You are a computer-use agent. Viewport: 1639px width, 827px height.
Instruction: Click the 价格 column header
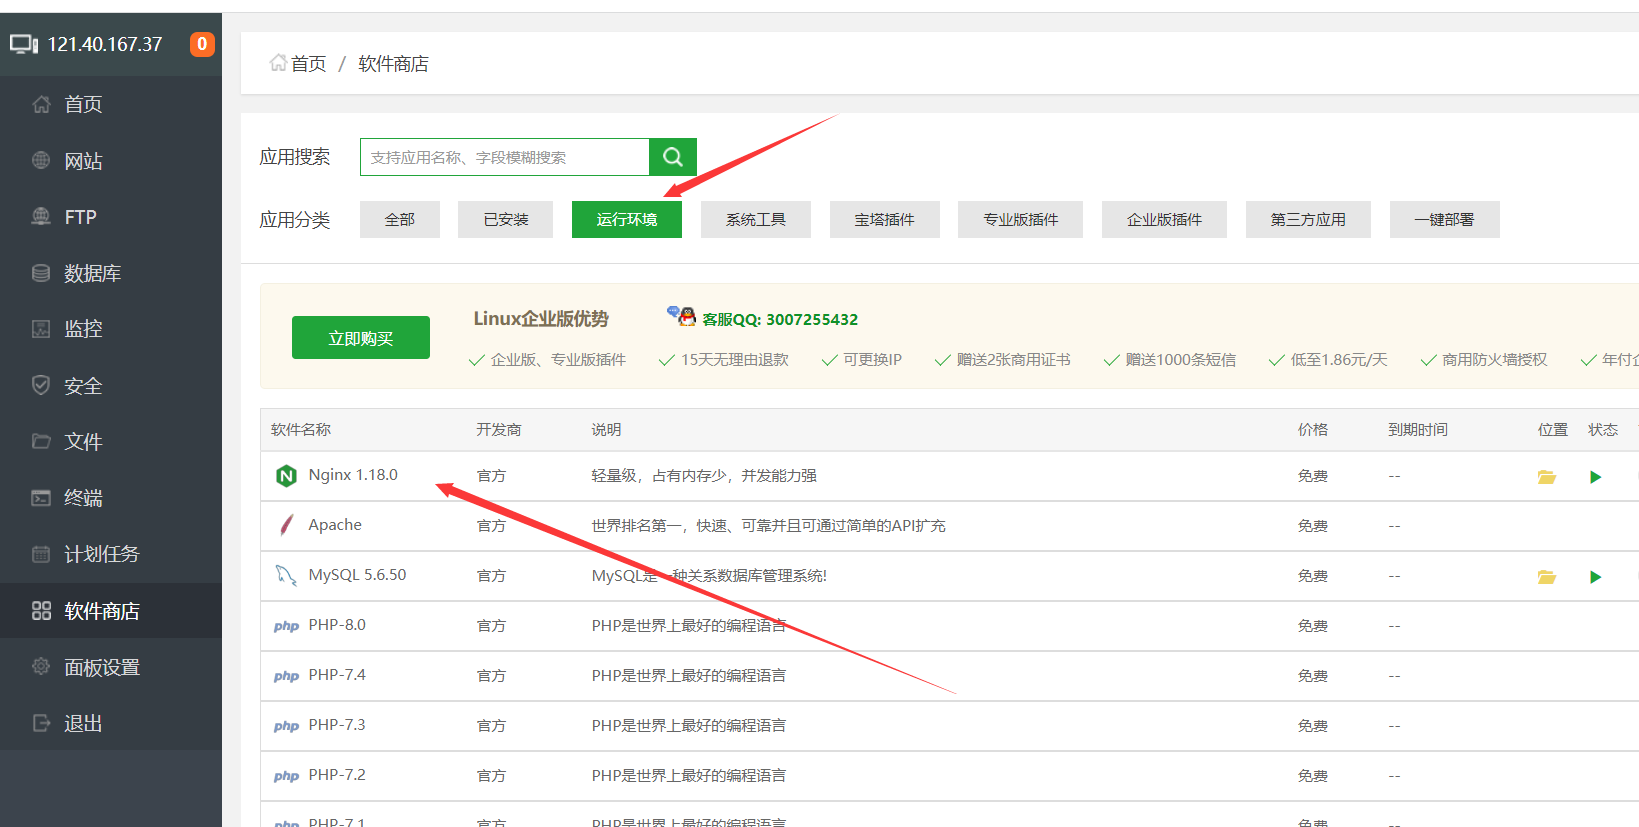pyautogui.click(x=1313, y=429)
